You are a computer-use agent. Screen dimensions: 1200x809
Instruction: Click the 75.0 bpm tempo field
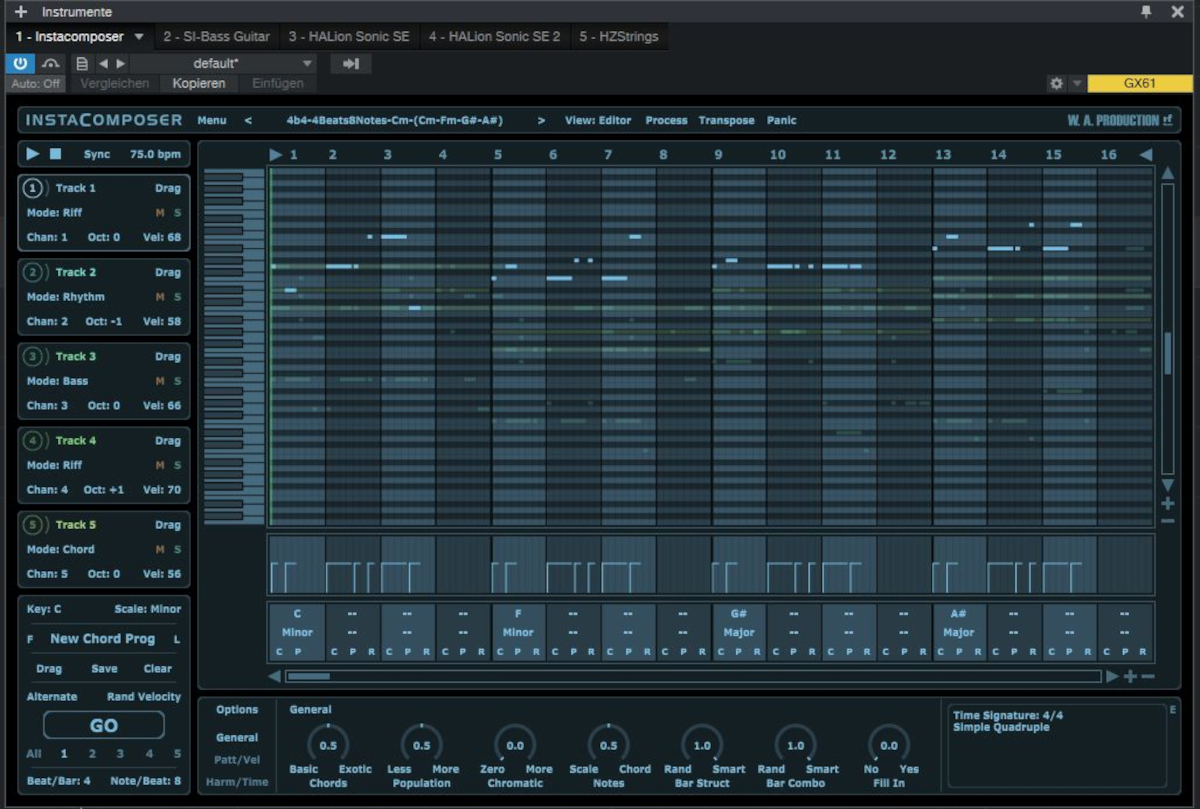(x=156, y=154)
